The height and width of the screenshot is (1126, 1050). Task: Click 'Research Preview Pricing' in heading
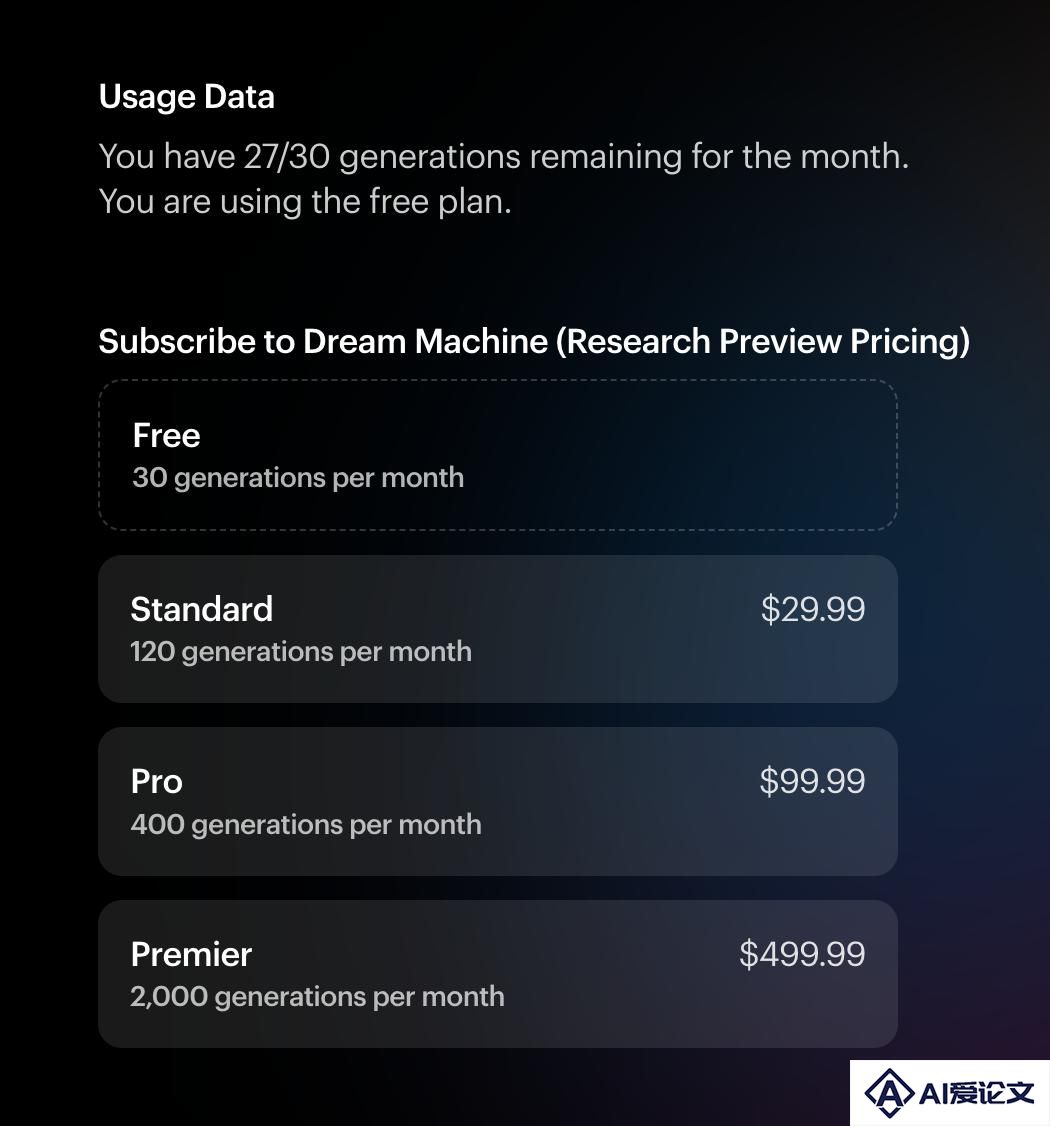763,341
